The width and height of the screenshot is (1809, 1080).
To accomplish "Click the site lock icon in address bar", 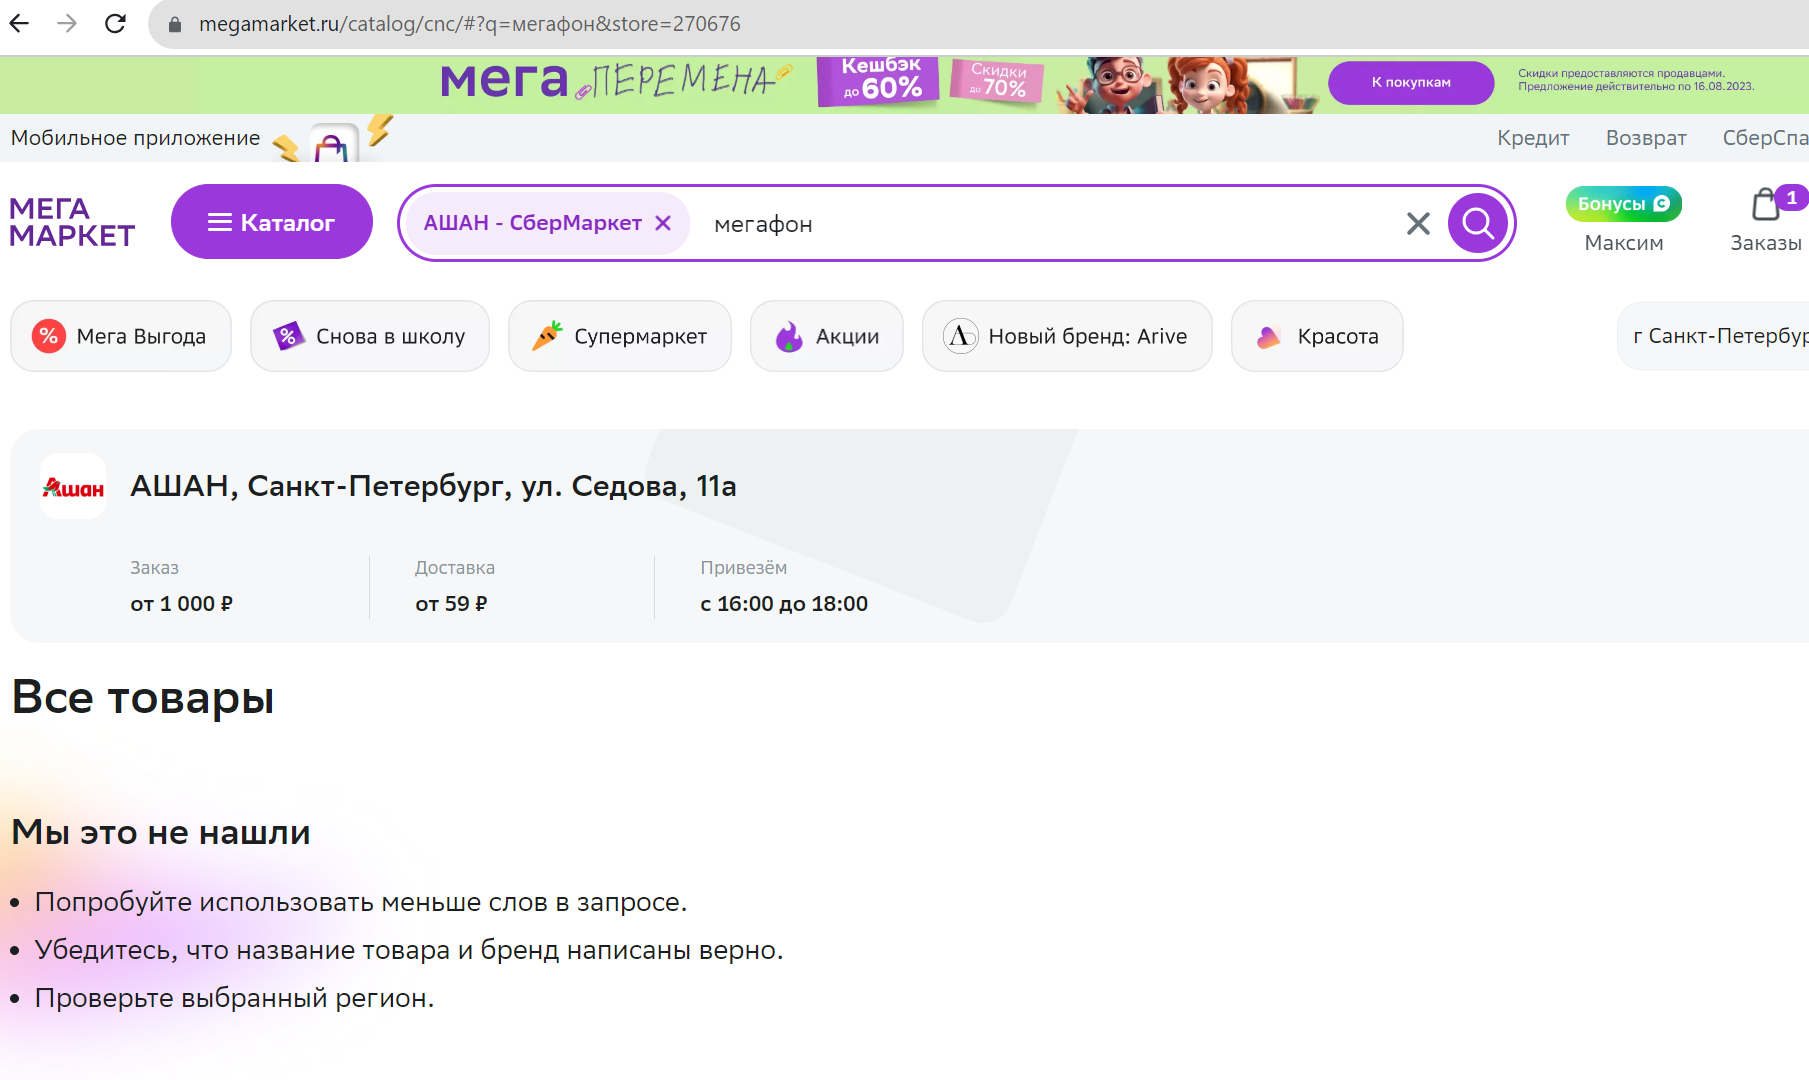I will click(x=175, y=24).
